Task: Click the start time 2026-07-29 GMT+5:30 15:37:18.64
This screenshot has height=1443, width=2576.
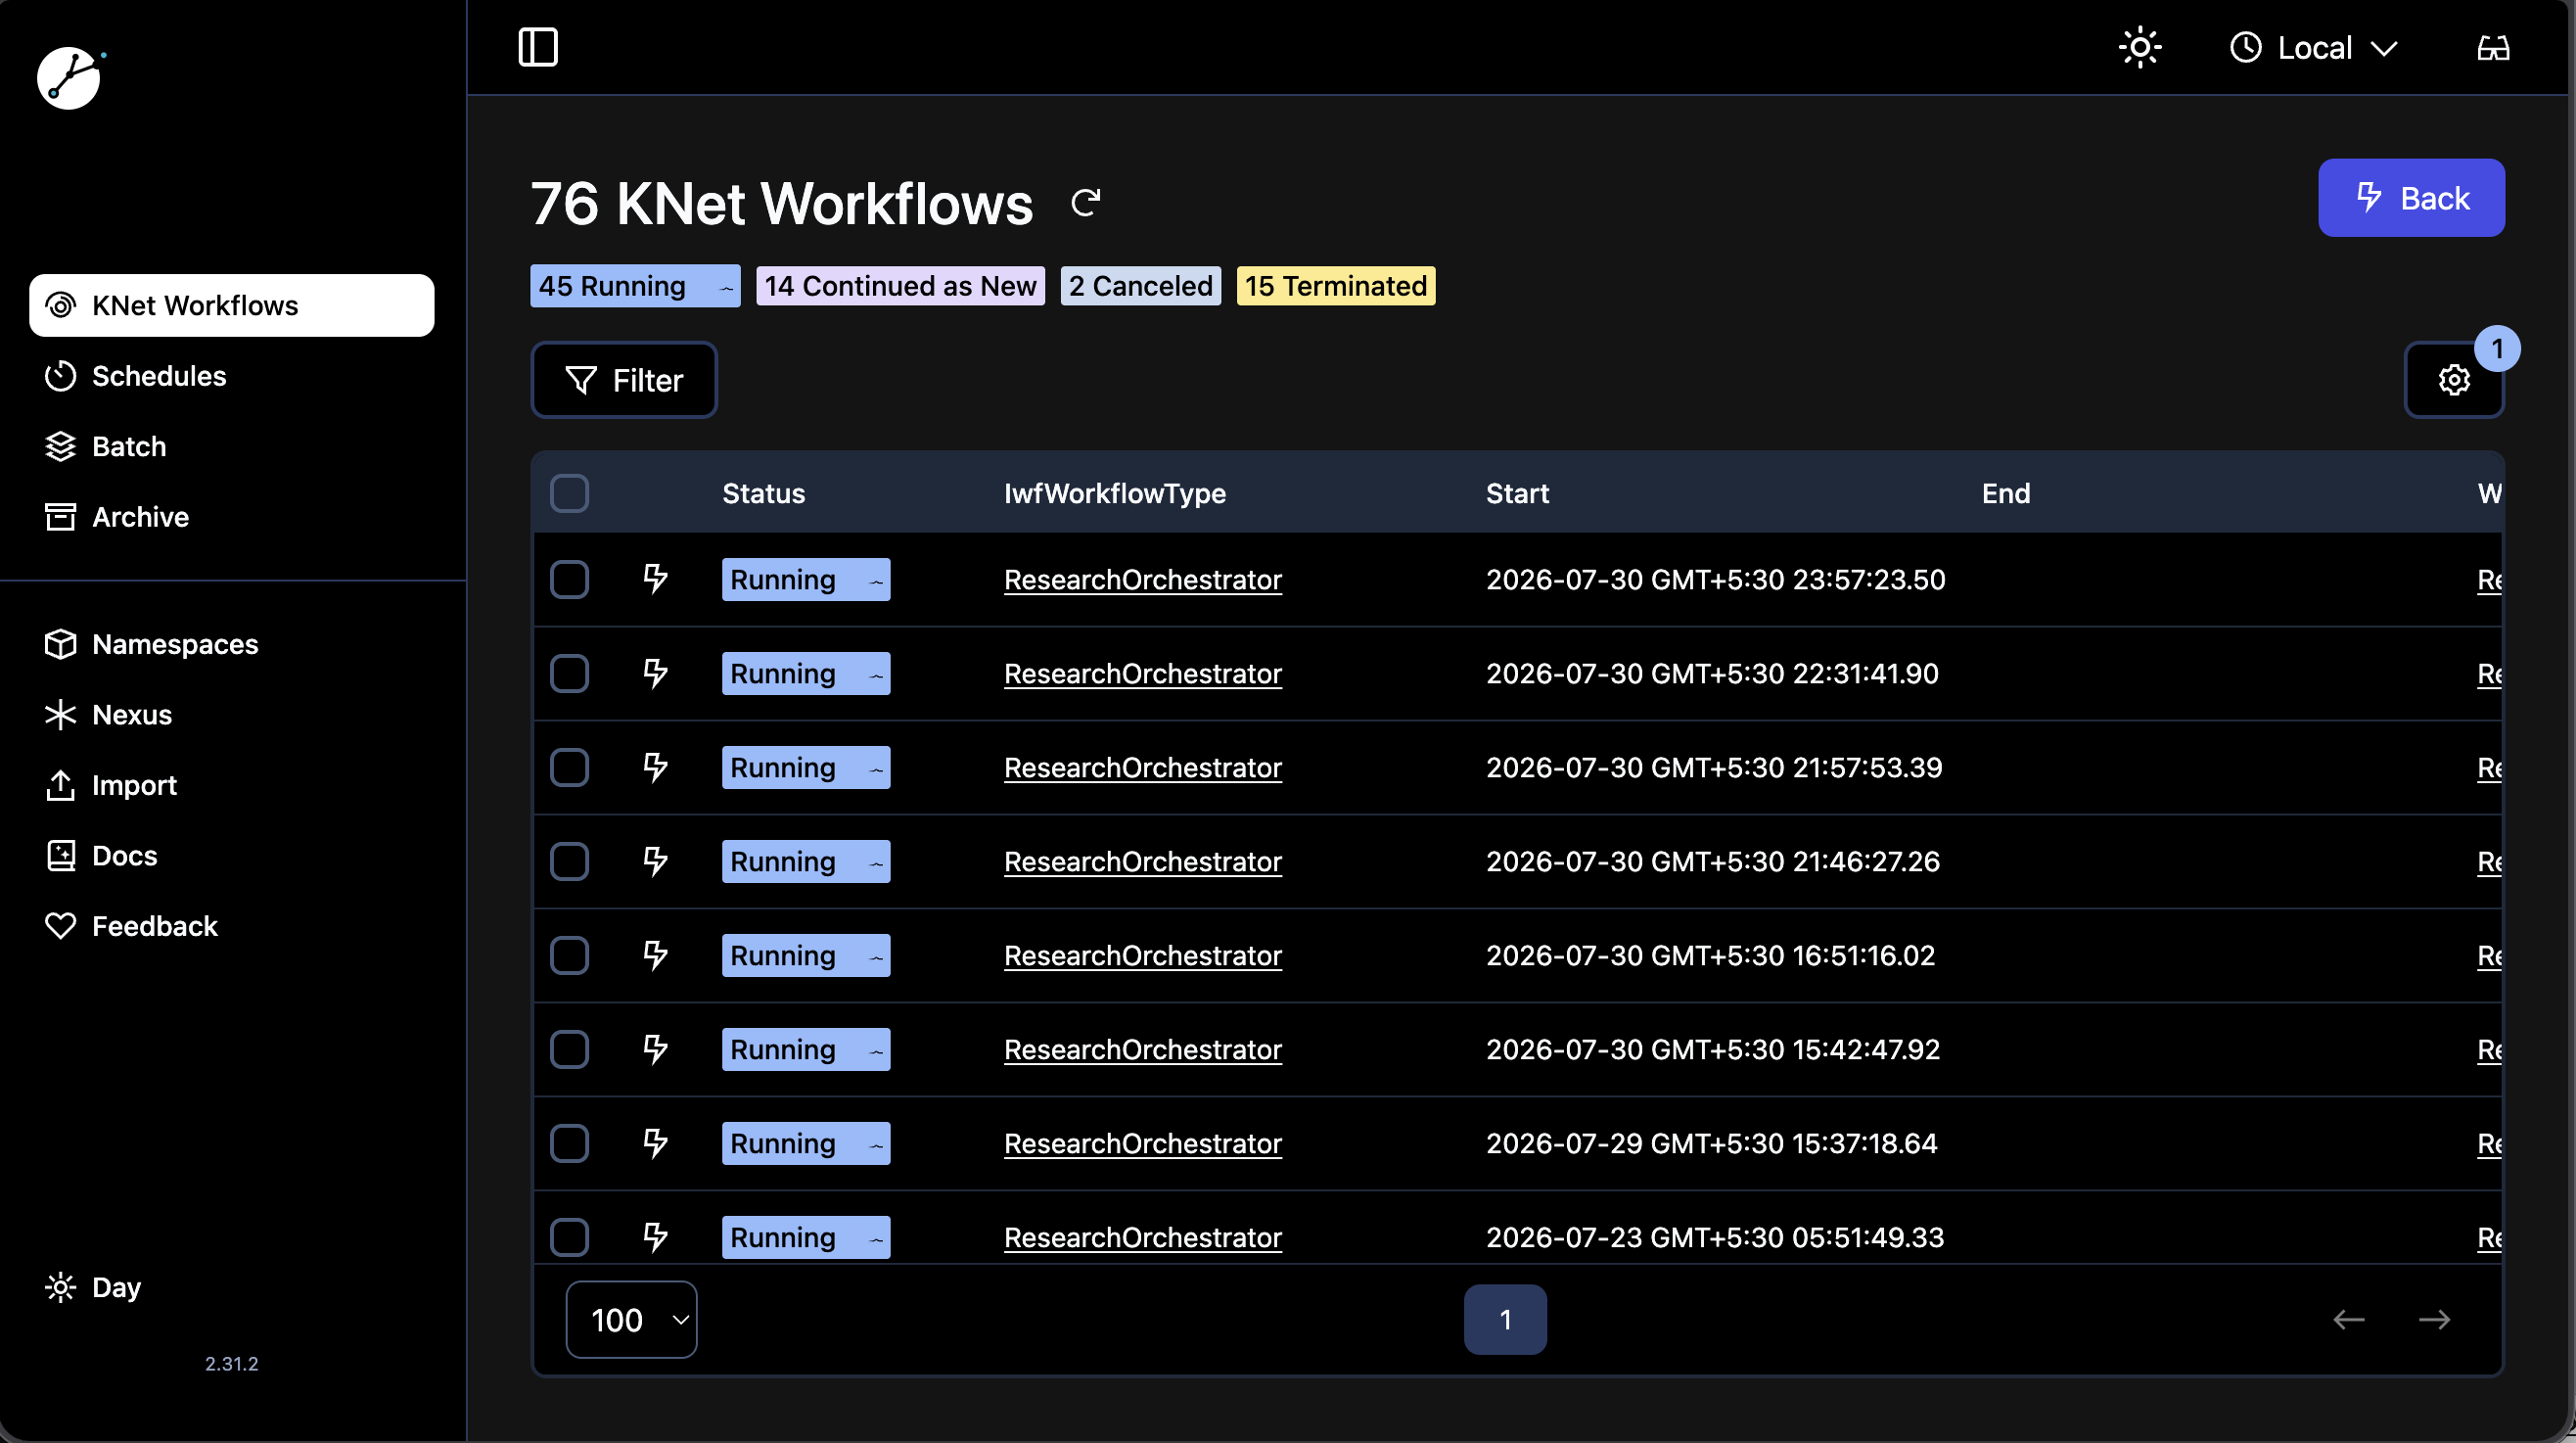Action: pos(1712,1143)
